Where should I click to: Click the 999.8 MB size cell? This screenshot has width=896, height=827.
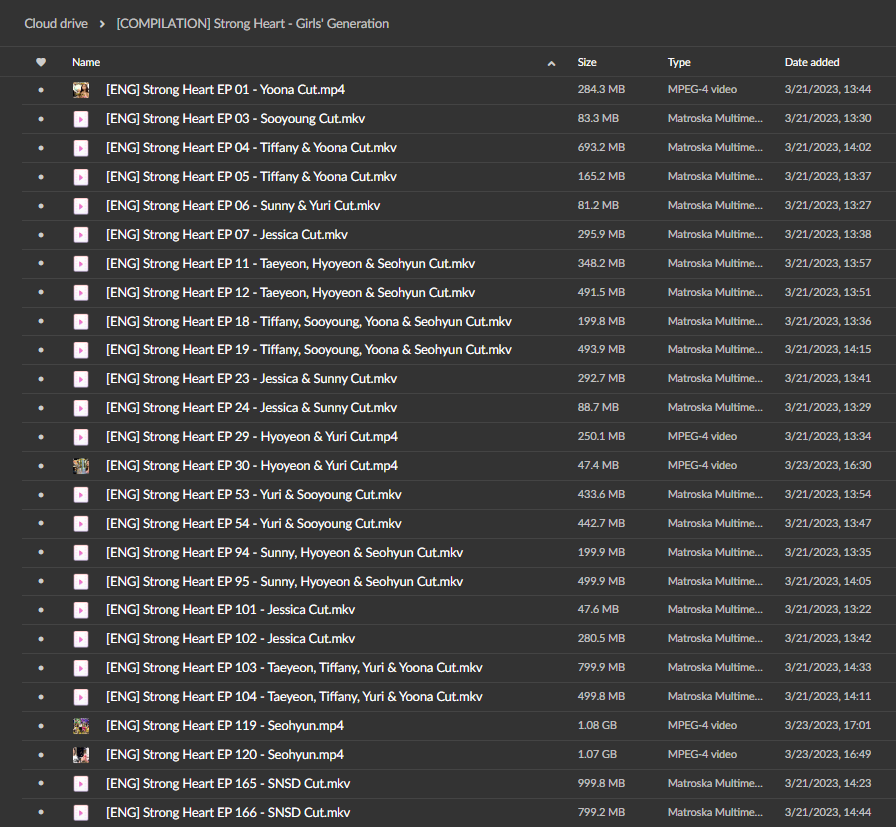(x=601, y=783)
